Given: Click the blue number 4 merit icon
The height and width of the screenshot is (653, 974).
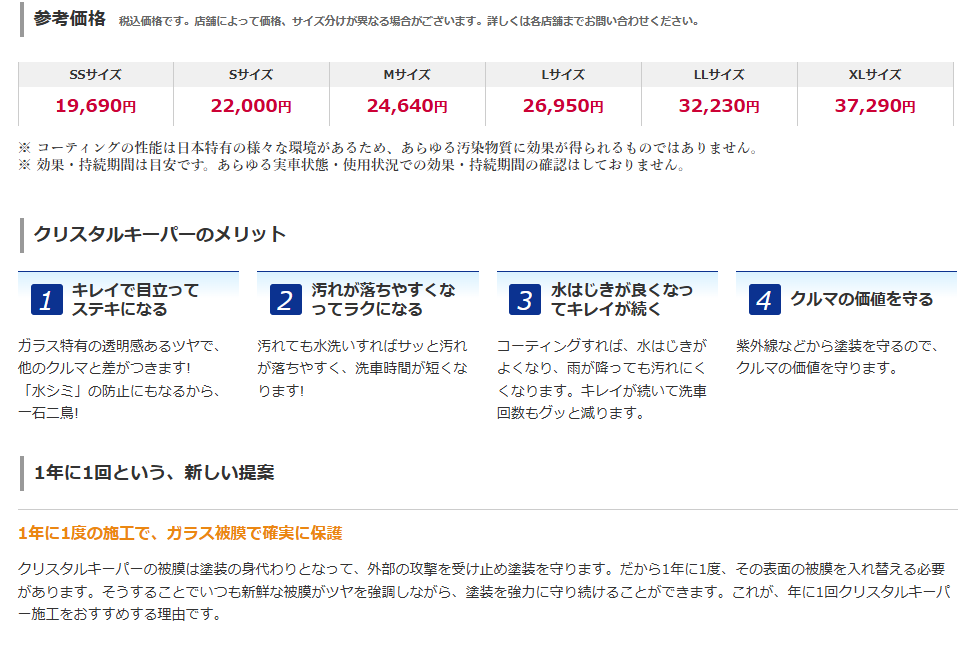Looking at the screenshot, I should [x=765, y=299].
